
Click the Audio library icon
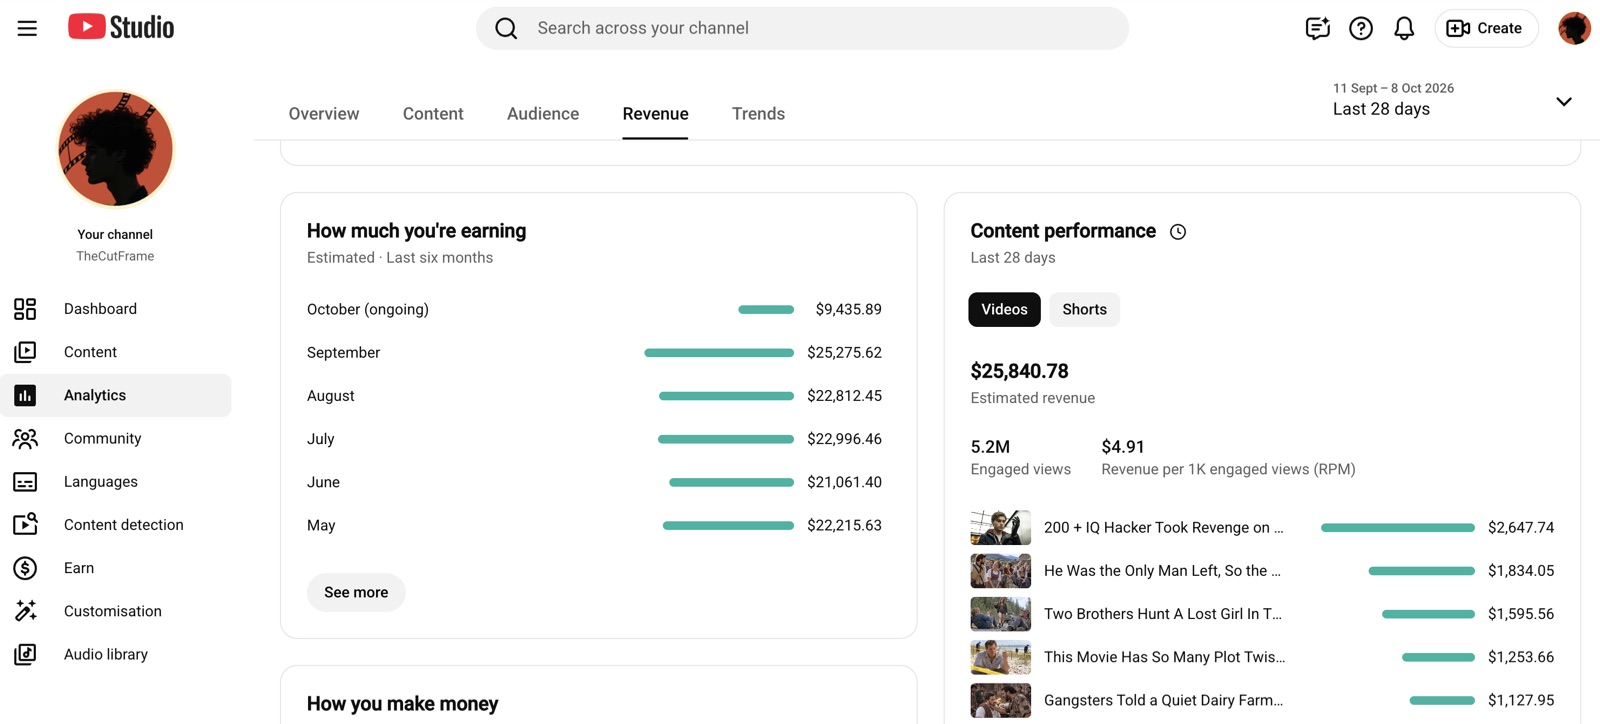coord(25,654)
